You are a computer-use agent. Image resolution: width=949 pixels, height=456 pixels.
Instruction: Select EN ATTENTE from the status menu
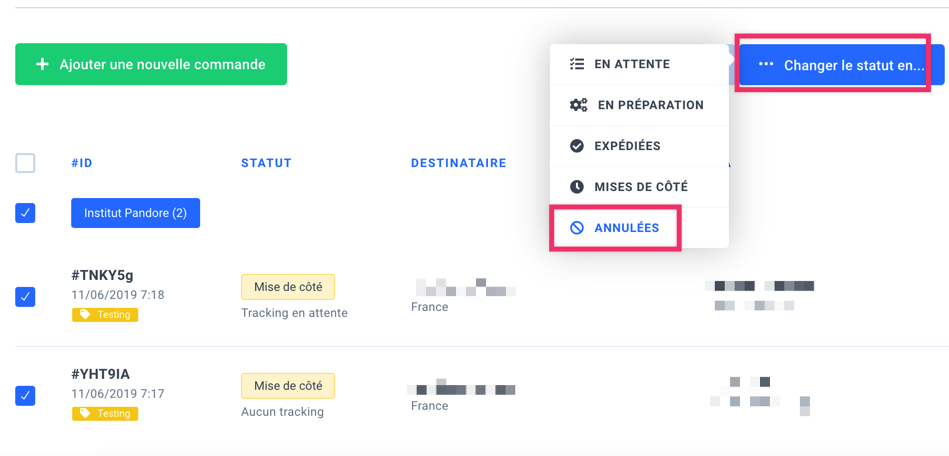click(632, 64)
